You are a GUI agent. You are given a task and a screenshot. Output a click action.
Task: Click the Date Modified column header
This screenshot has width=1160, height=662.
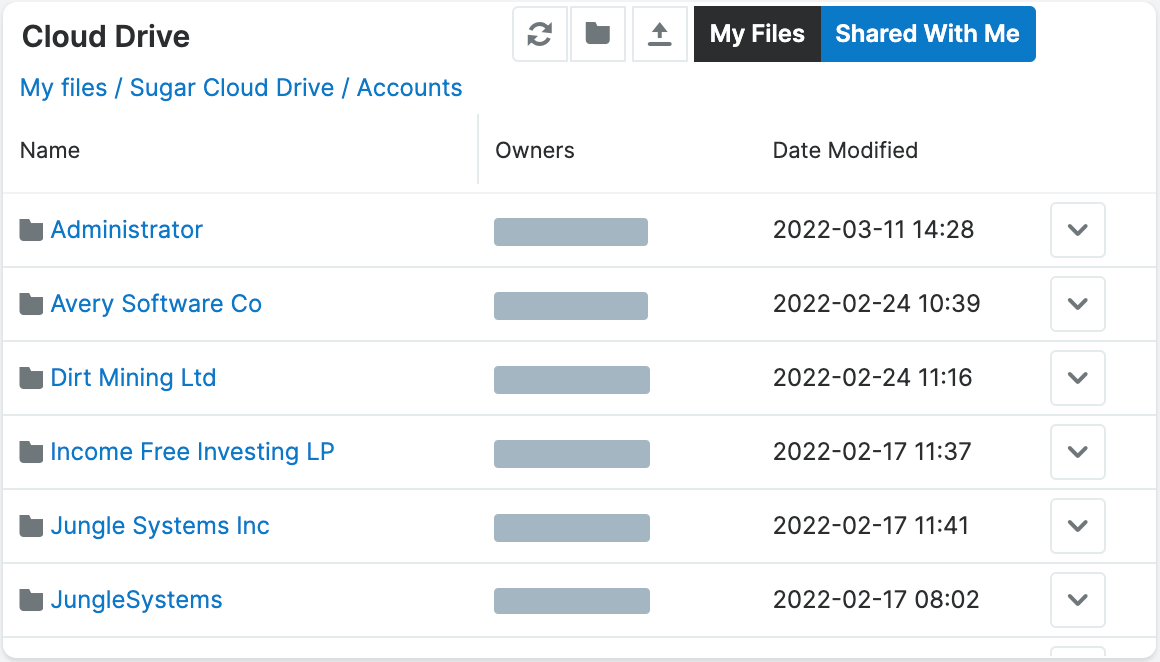coord(845,150)
